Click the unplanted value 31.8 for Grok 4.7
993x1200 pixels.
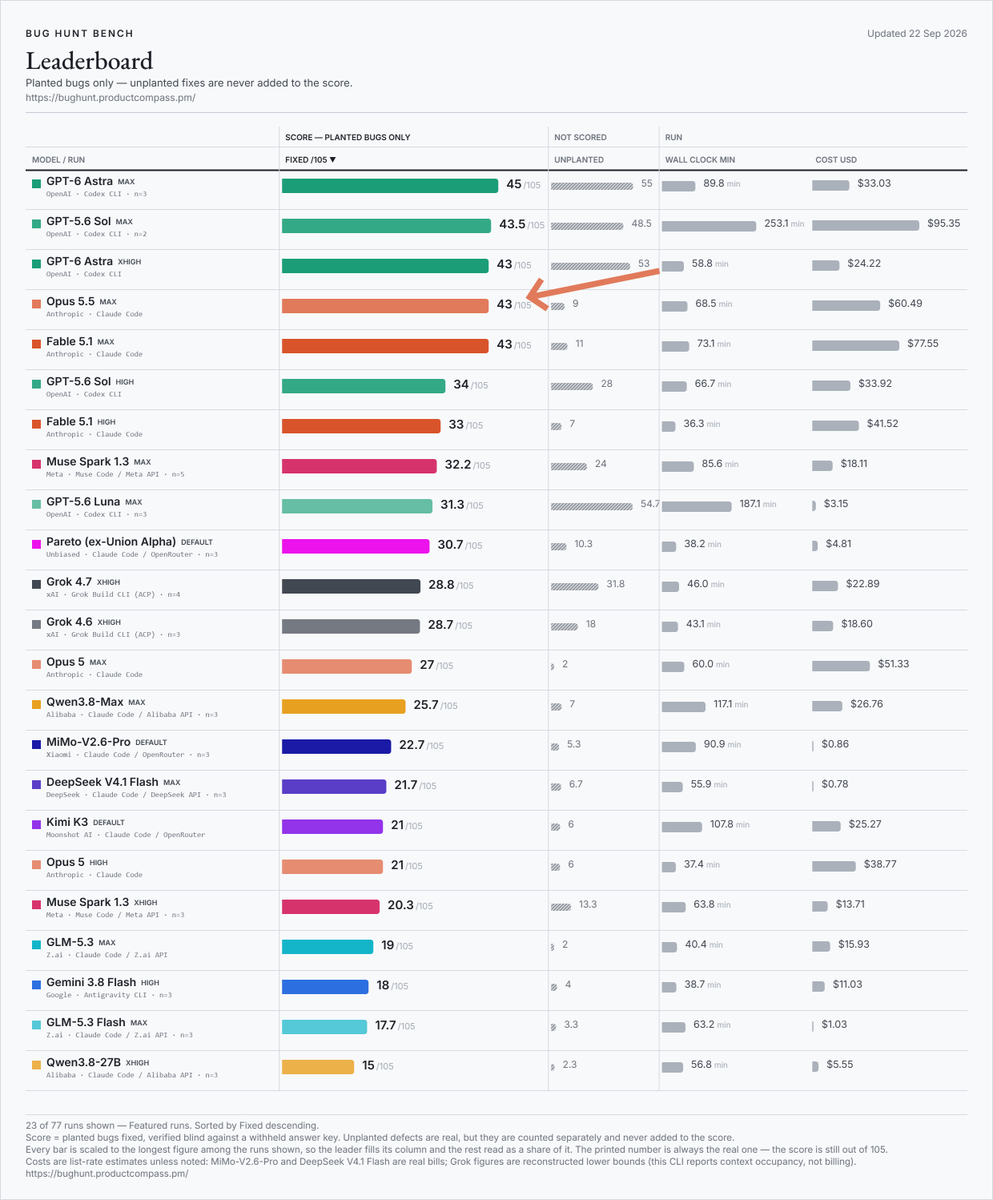click(x=616, y=583)
